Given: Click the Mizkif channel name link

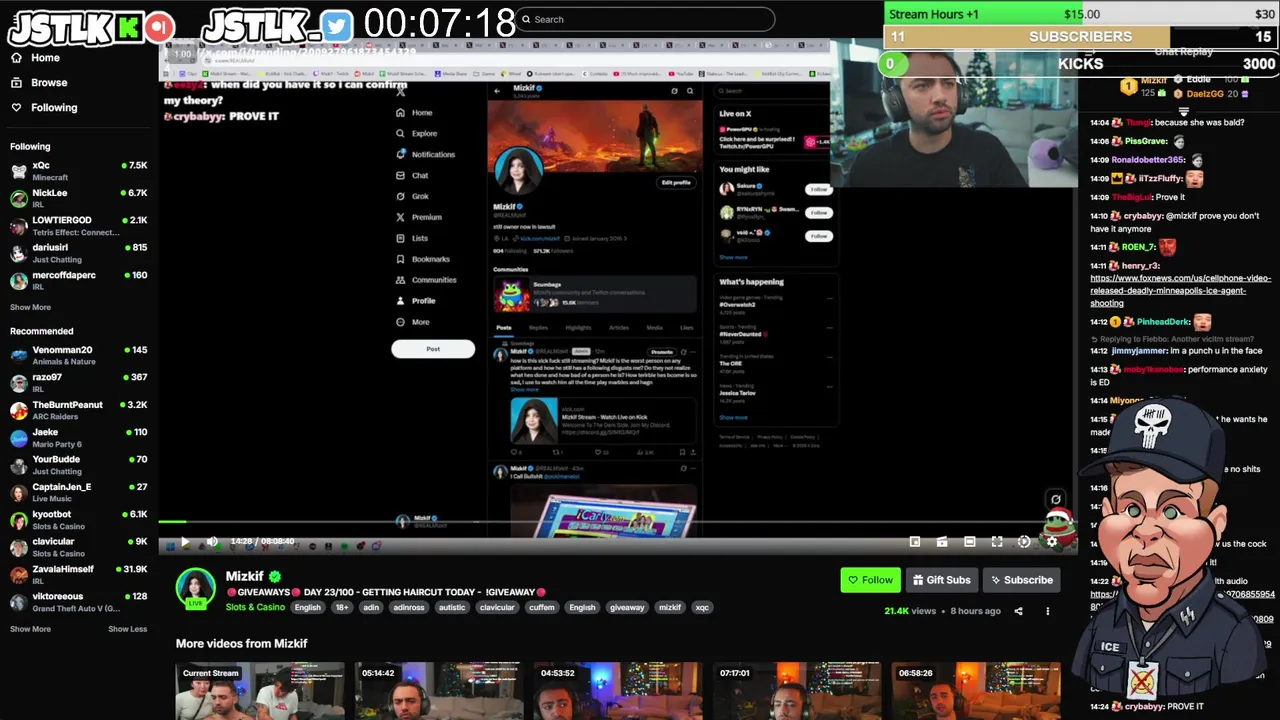Looking at the screenshot, I should coord(245,576).
